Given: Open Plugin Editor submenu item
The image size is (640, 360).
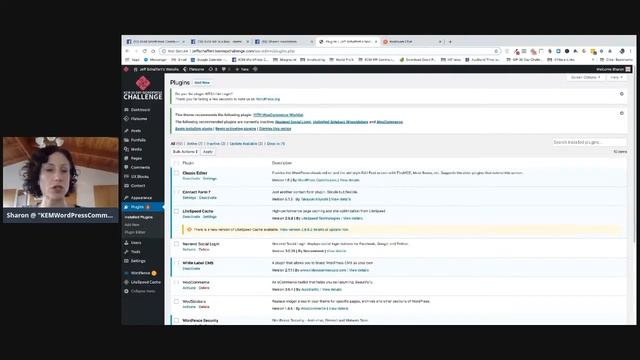Looking at the screenshot, I should pyautogui.click(x=134, y=232).
